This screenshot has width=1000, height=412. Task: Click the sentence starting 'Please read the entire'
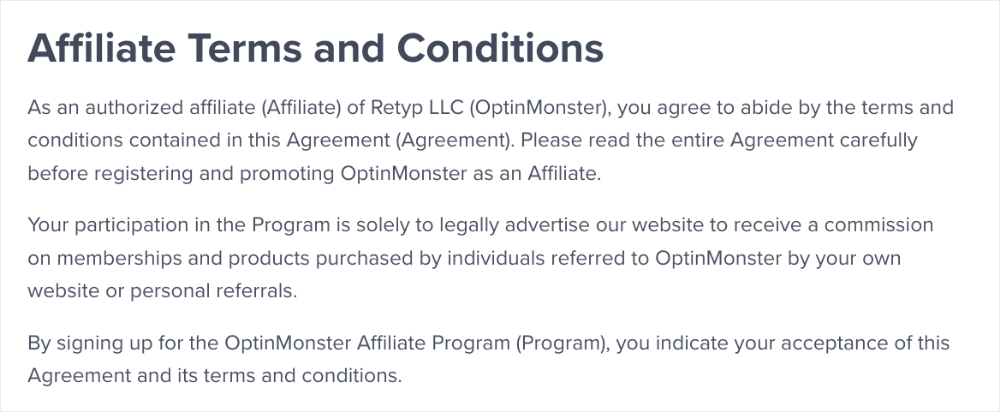tap(719, 140)
